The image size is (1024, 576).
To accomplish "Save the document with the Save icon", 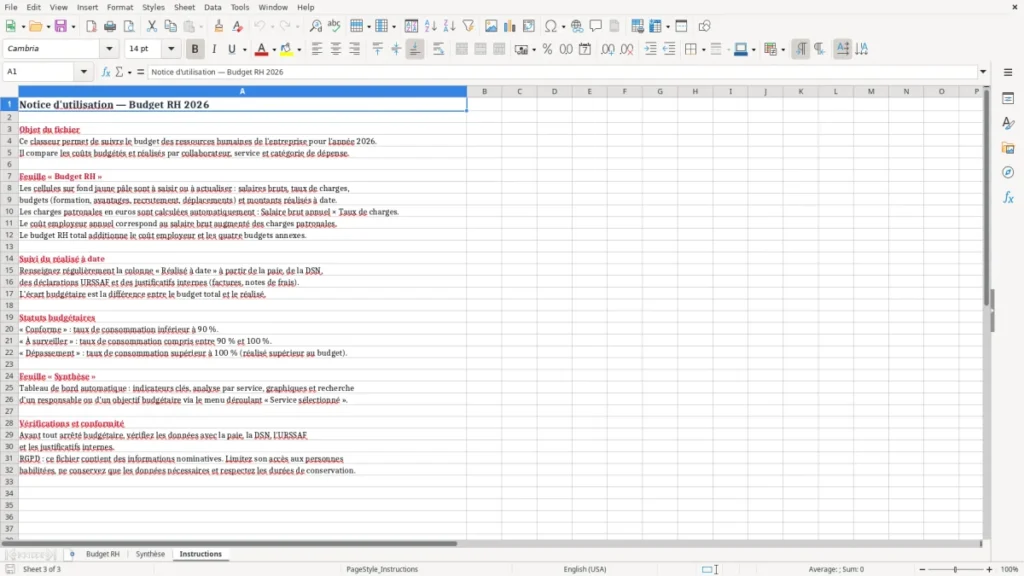I will 61,26.
